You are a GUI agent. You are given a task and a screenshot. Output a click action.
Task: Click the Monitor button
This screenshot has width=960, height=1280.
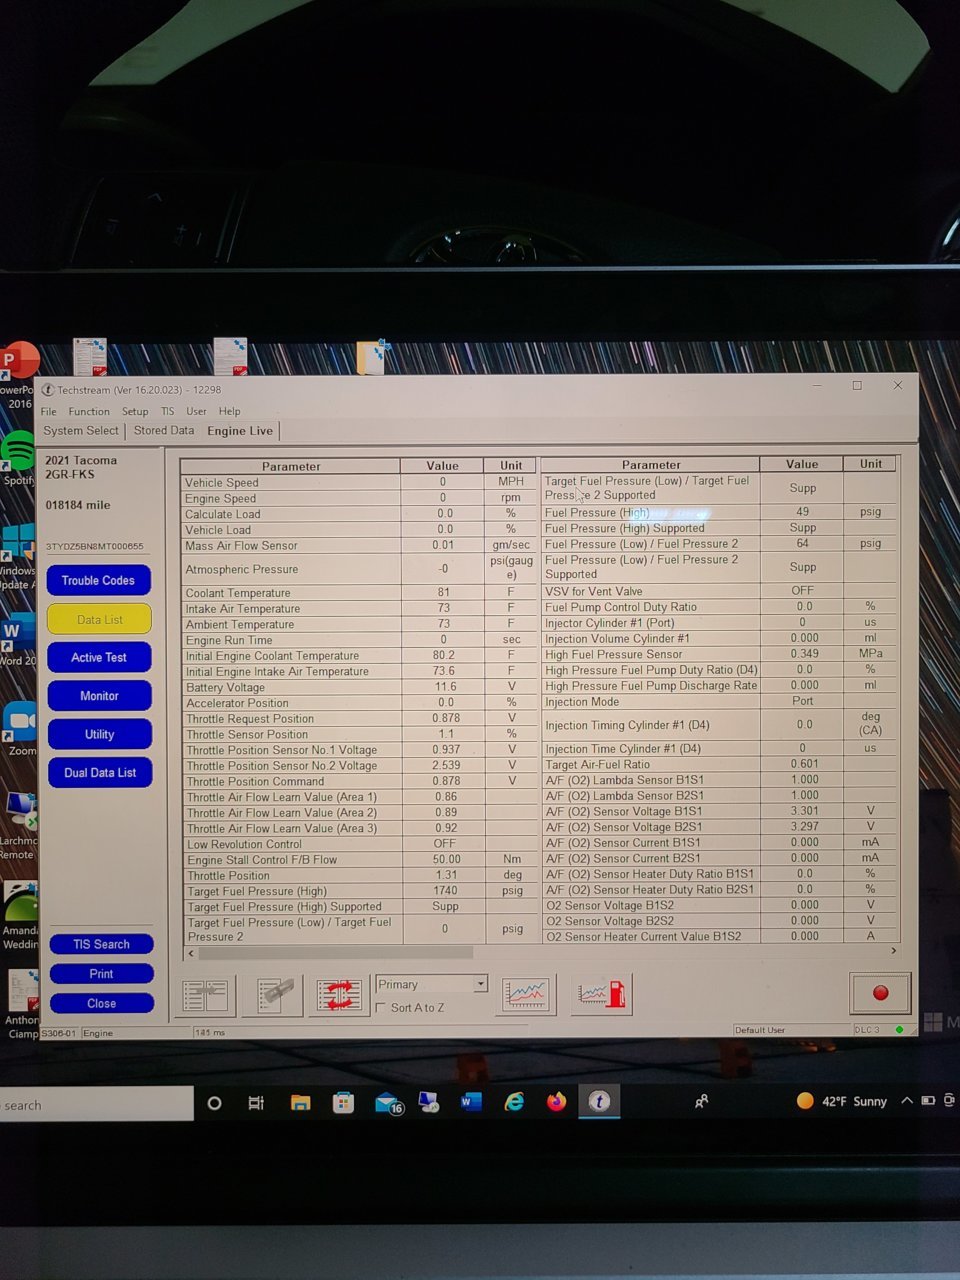(x=99, y=696)
